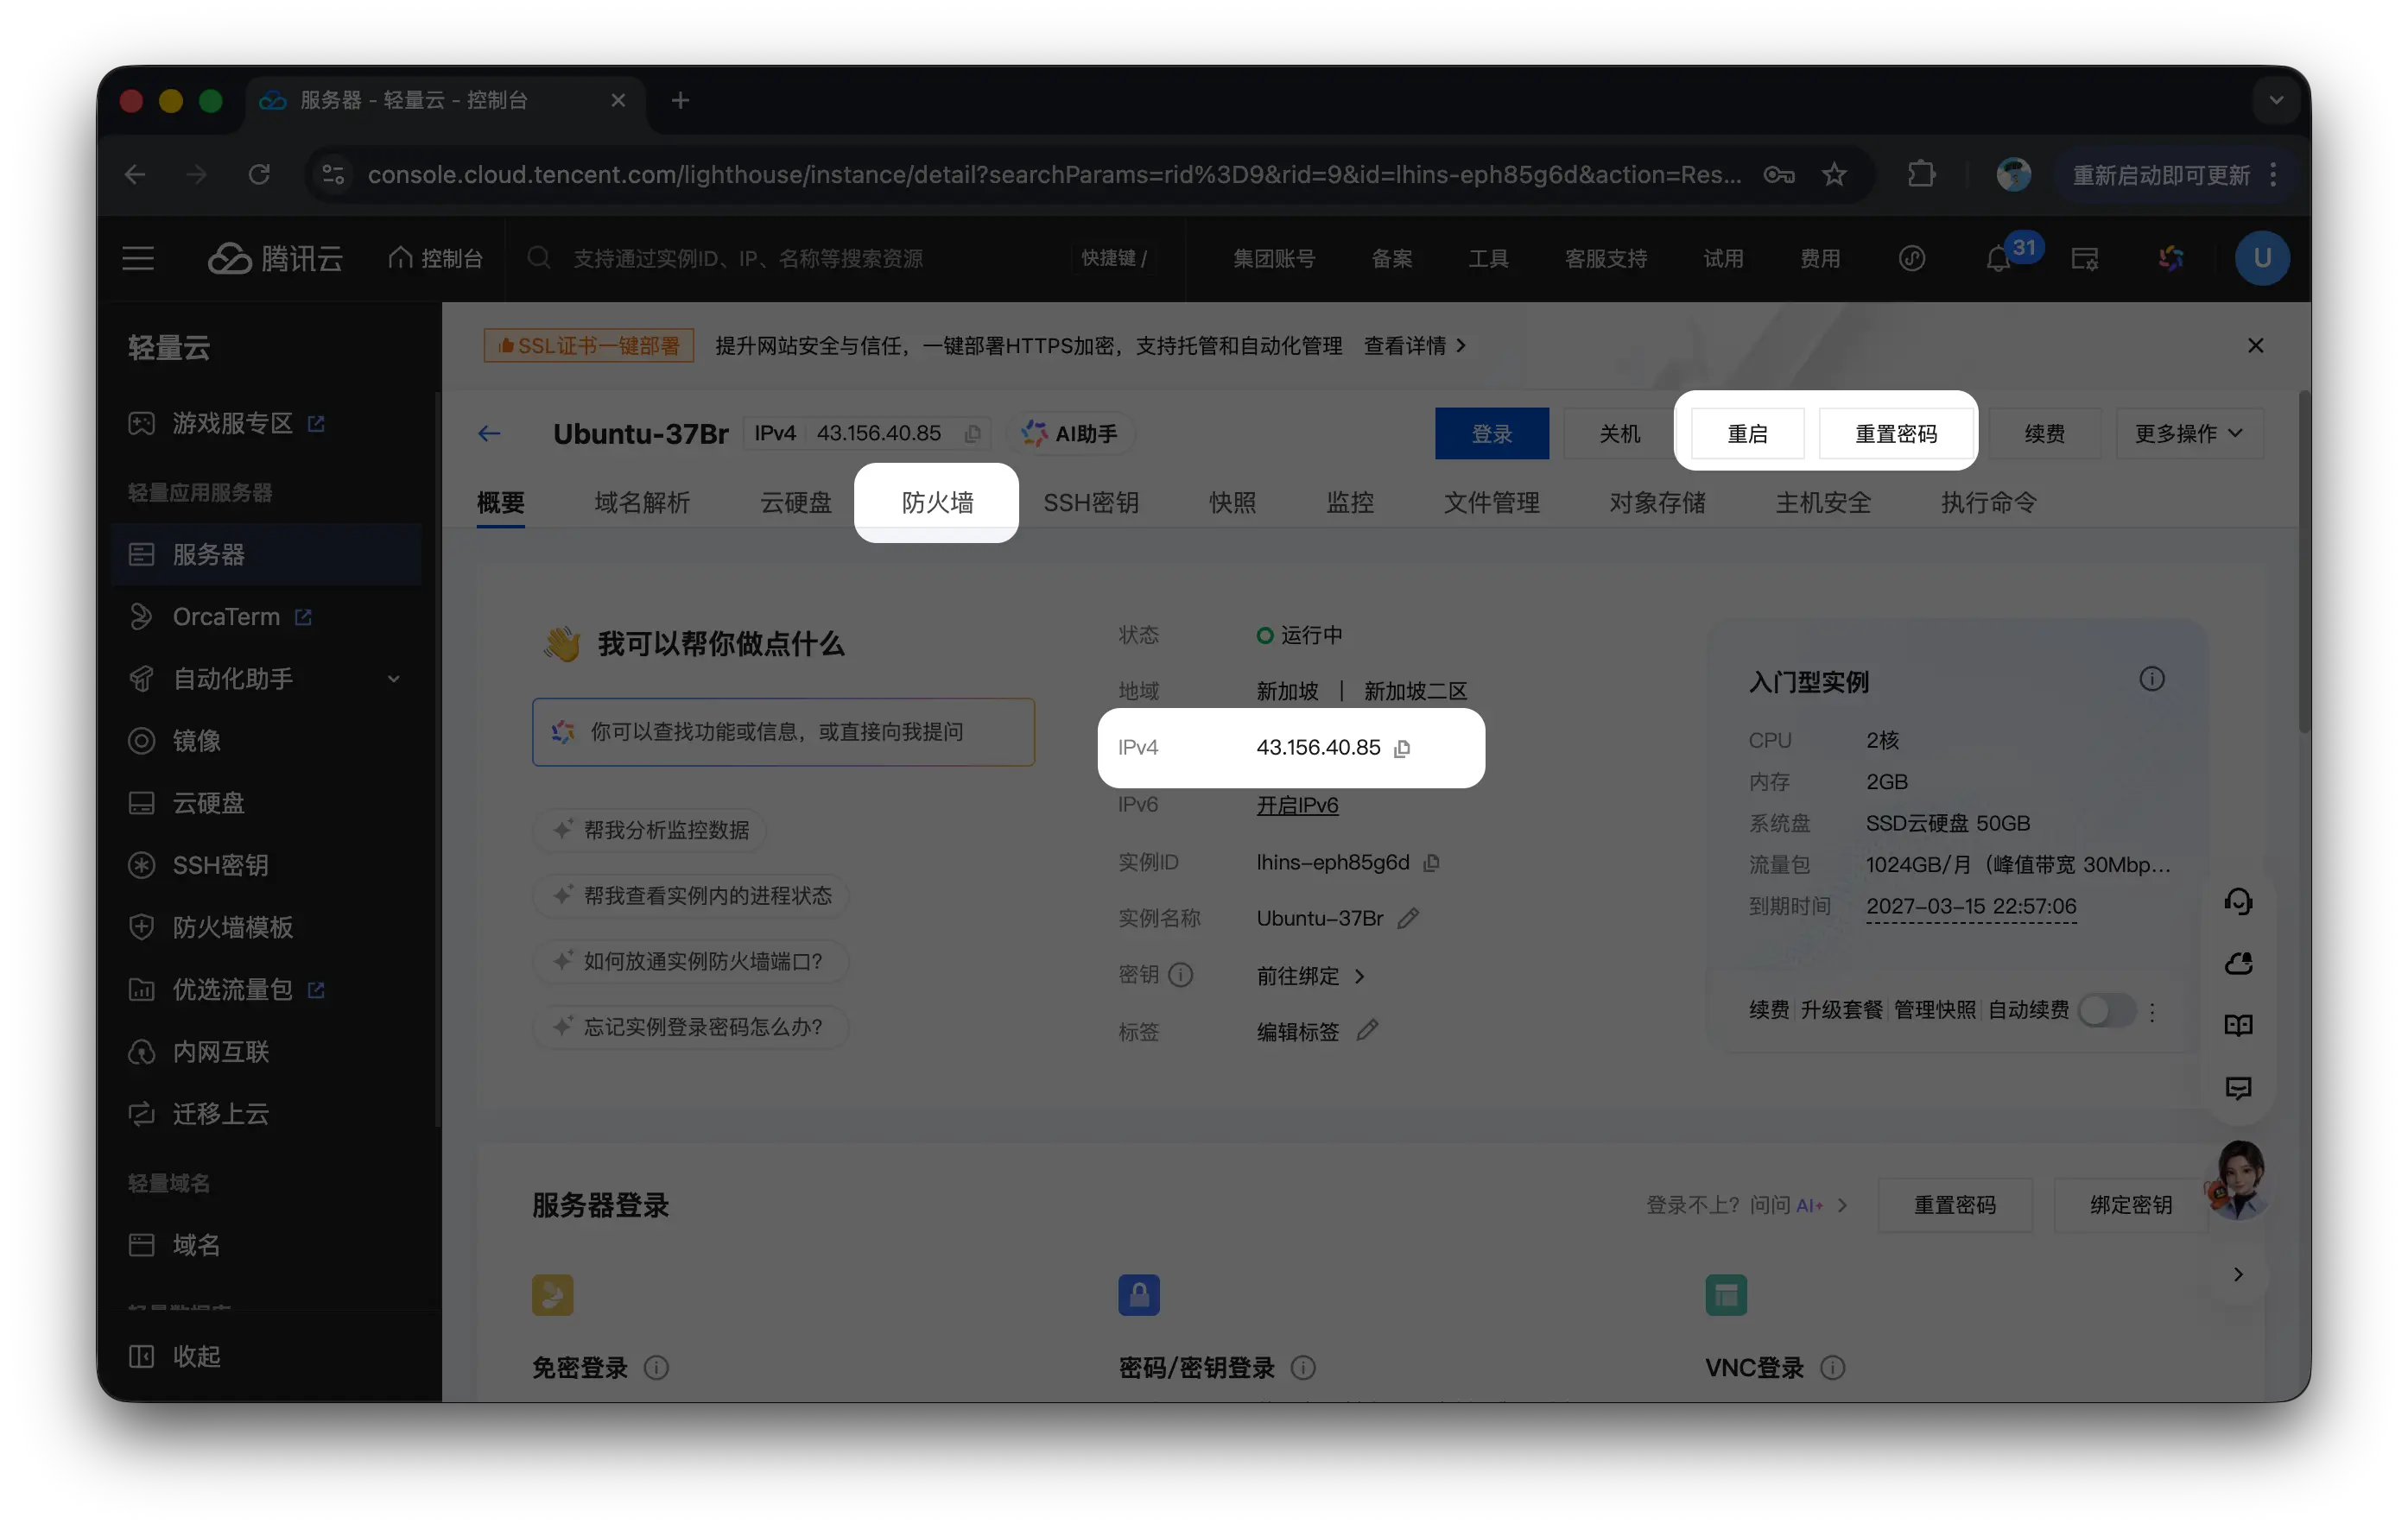Viewport: 2408px width, 1530px height.
Task: Click the assistant avatar thumbnail
Action: point(2238,1180)
